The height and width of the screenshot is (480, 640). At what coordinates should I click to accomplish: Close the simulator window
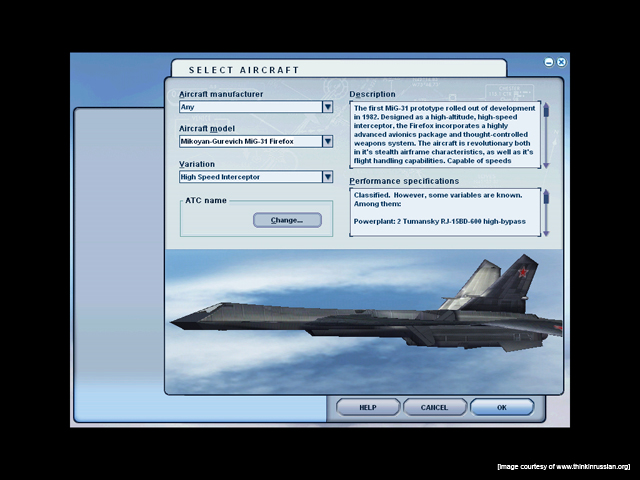[x=562, y=62]
